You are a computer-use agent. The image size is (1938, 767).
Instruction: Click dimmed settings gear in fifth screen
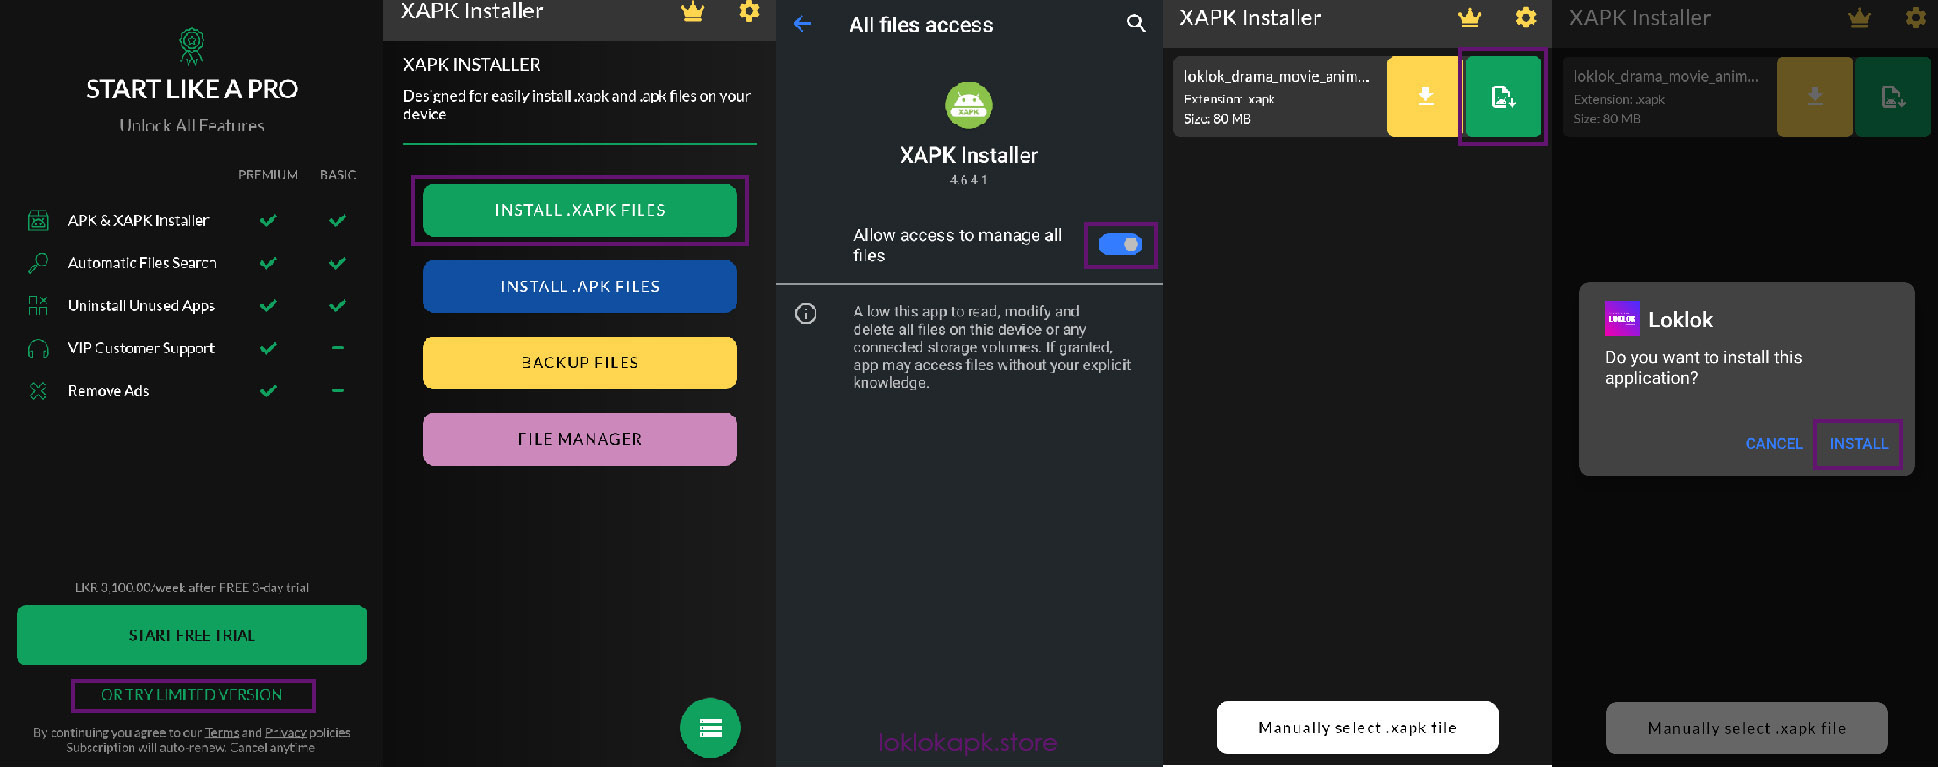tap(1915, 17)
